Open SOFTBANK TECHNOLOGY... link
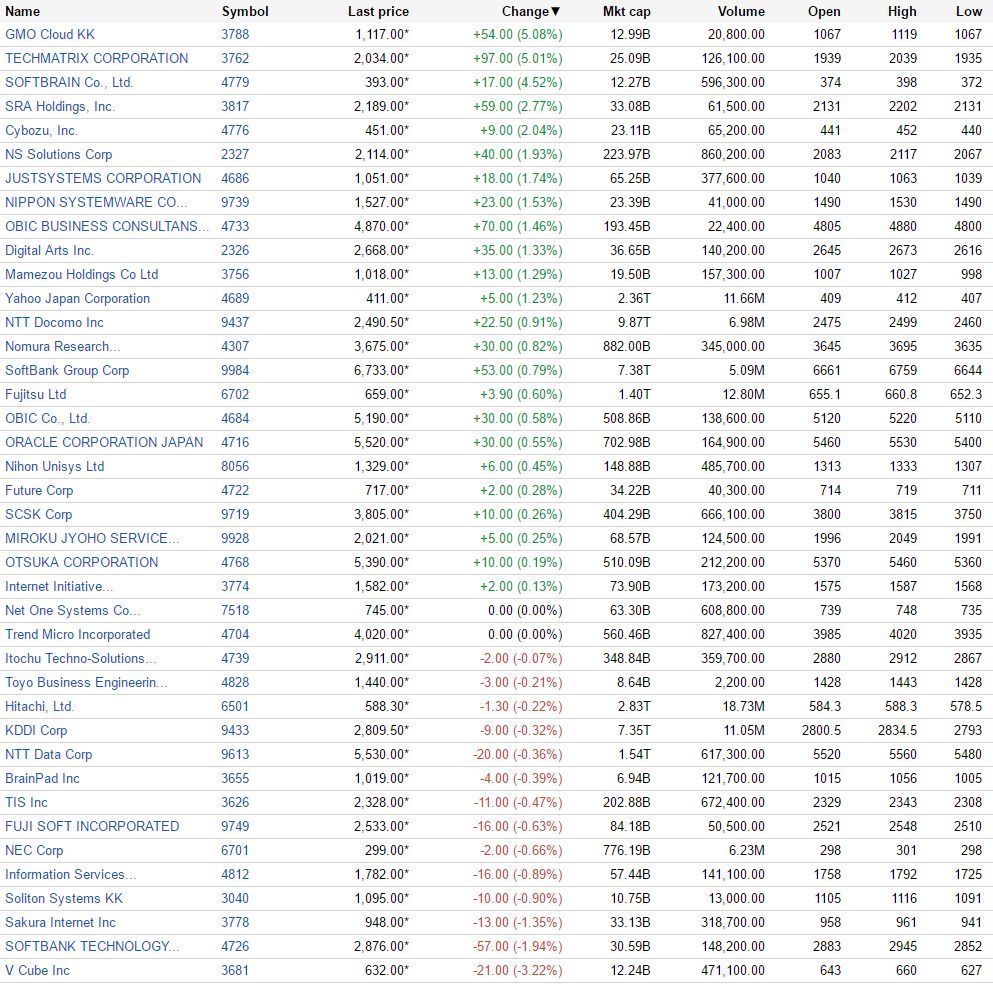The image size is (993, 984). pyautogui.click(x=92, y=947)
